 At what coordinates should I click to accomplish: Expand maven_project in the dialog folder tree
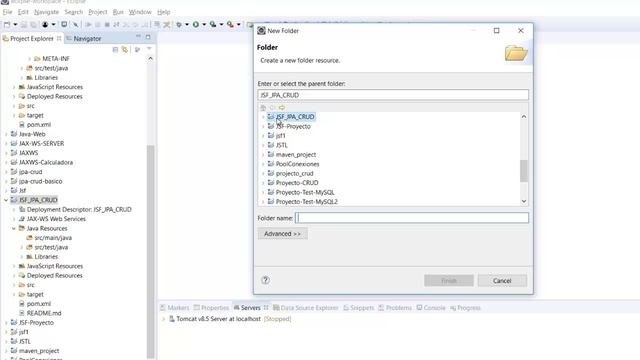(263, 155)
